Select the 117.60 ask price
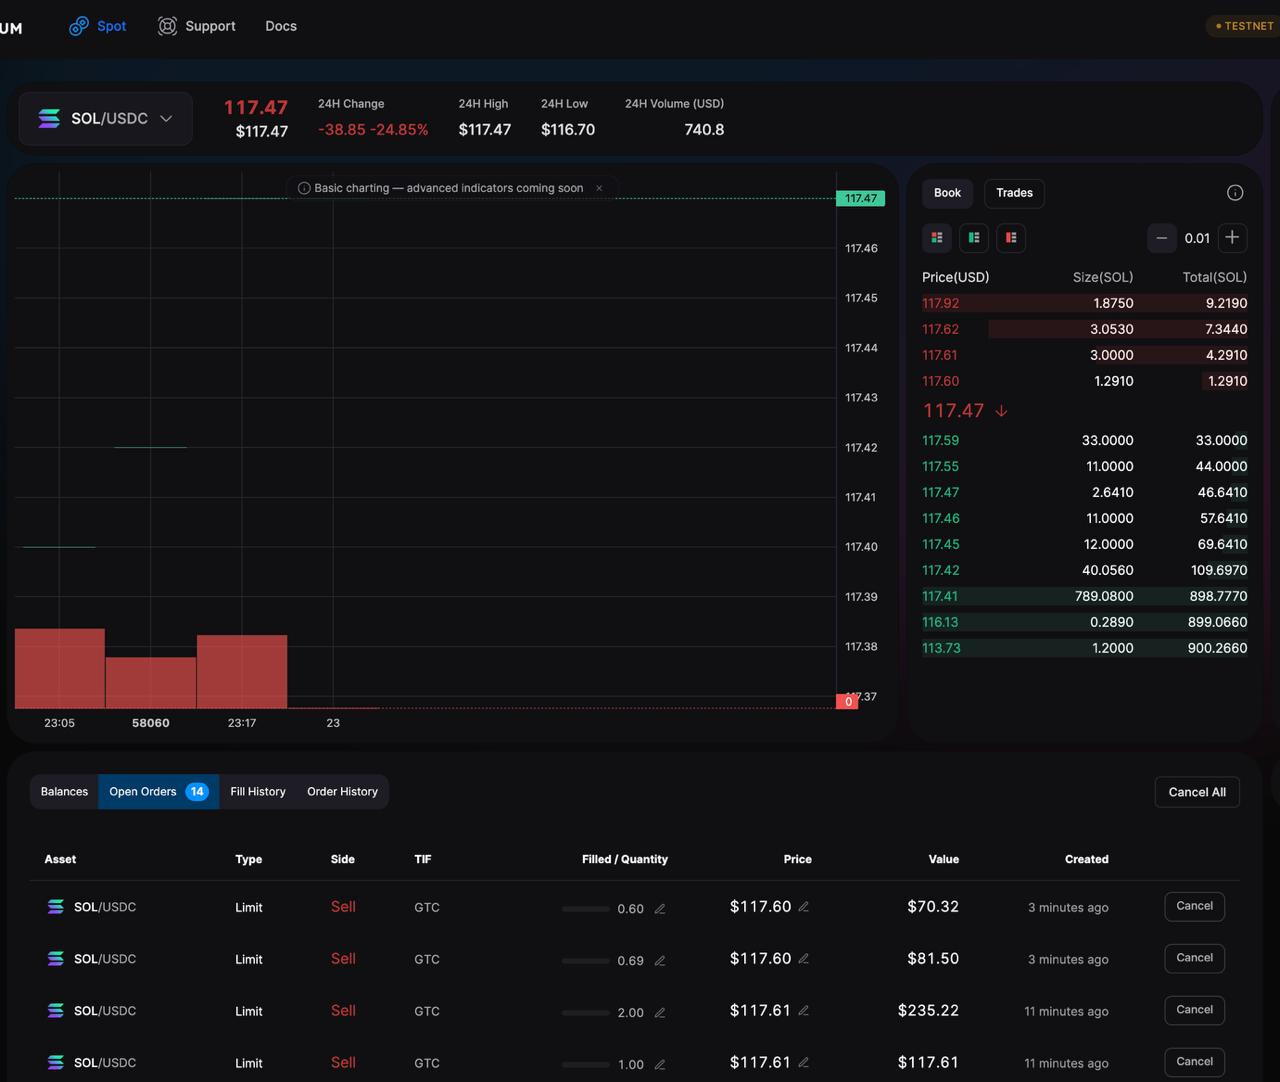1280x1082 pixels. point(940,381)
